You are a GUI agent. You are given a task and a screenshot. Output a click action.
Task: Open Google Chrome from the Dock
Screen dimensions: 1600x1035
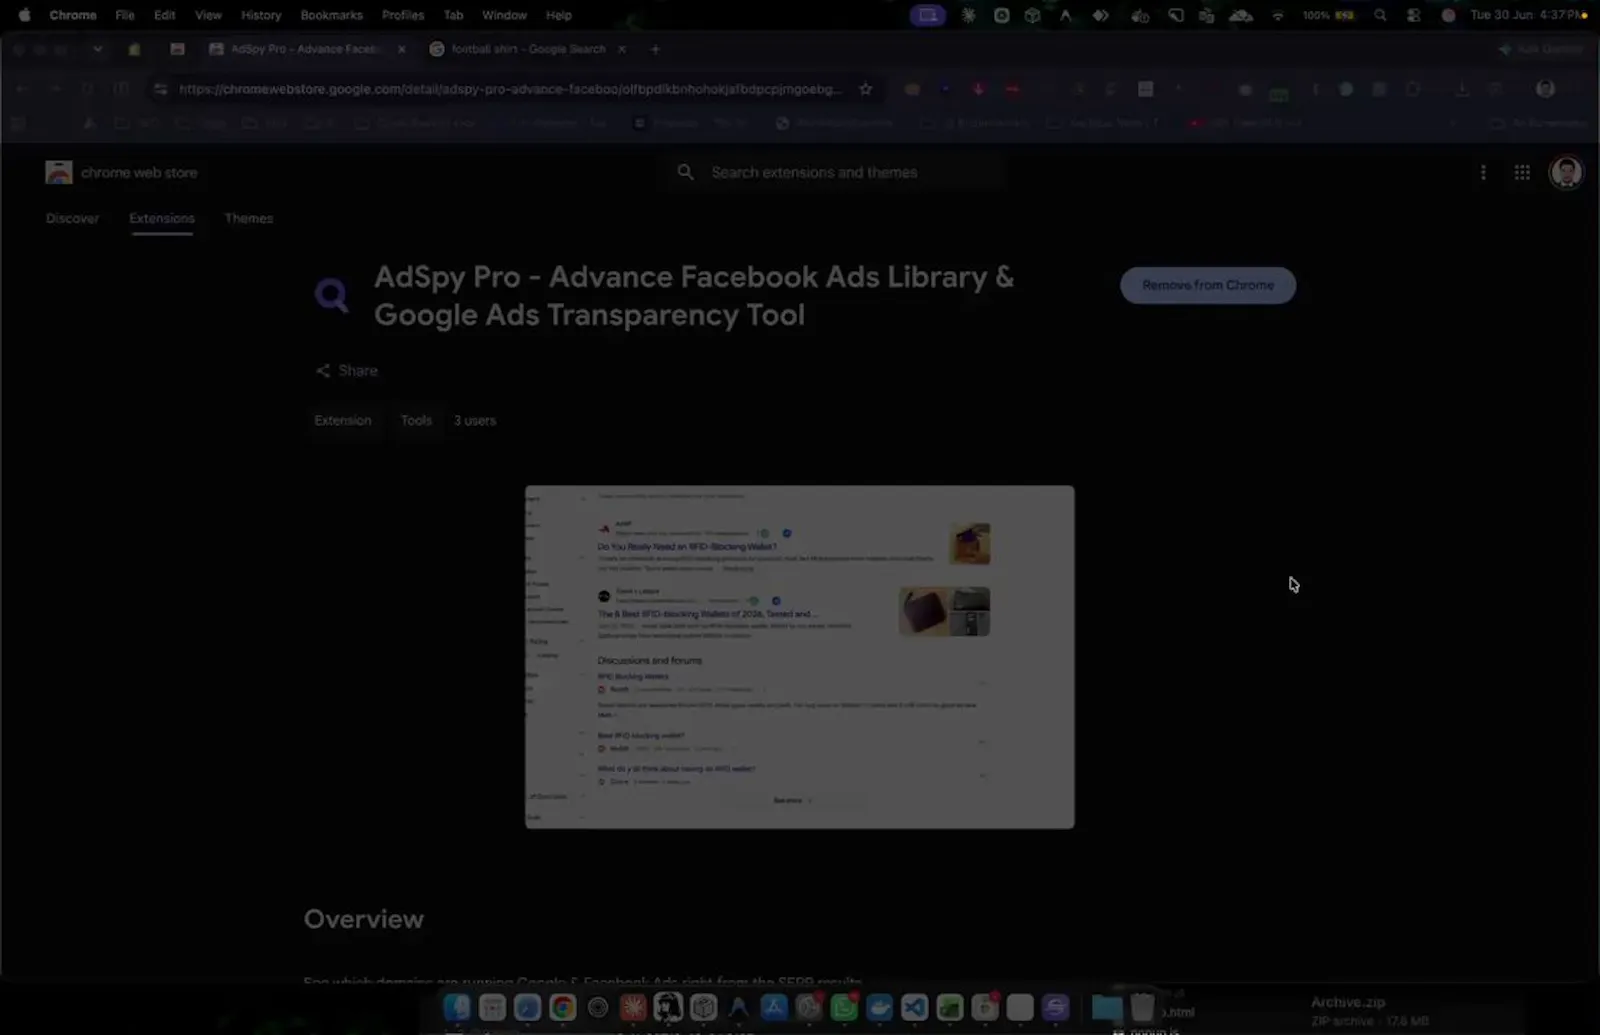point(563,1007)
